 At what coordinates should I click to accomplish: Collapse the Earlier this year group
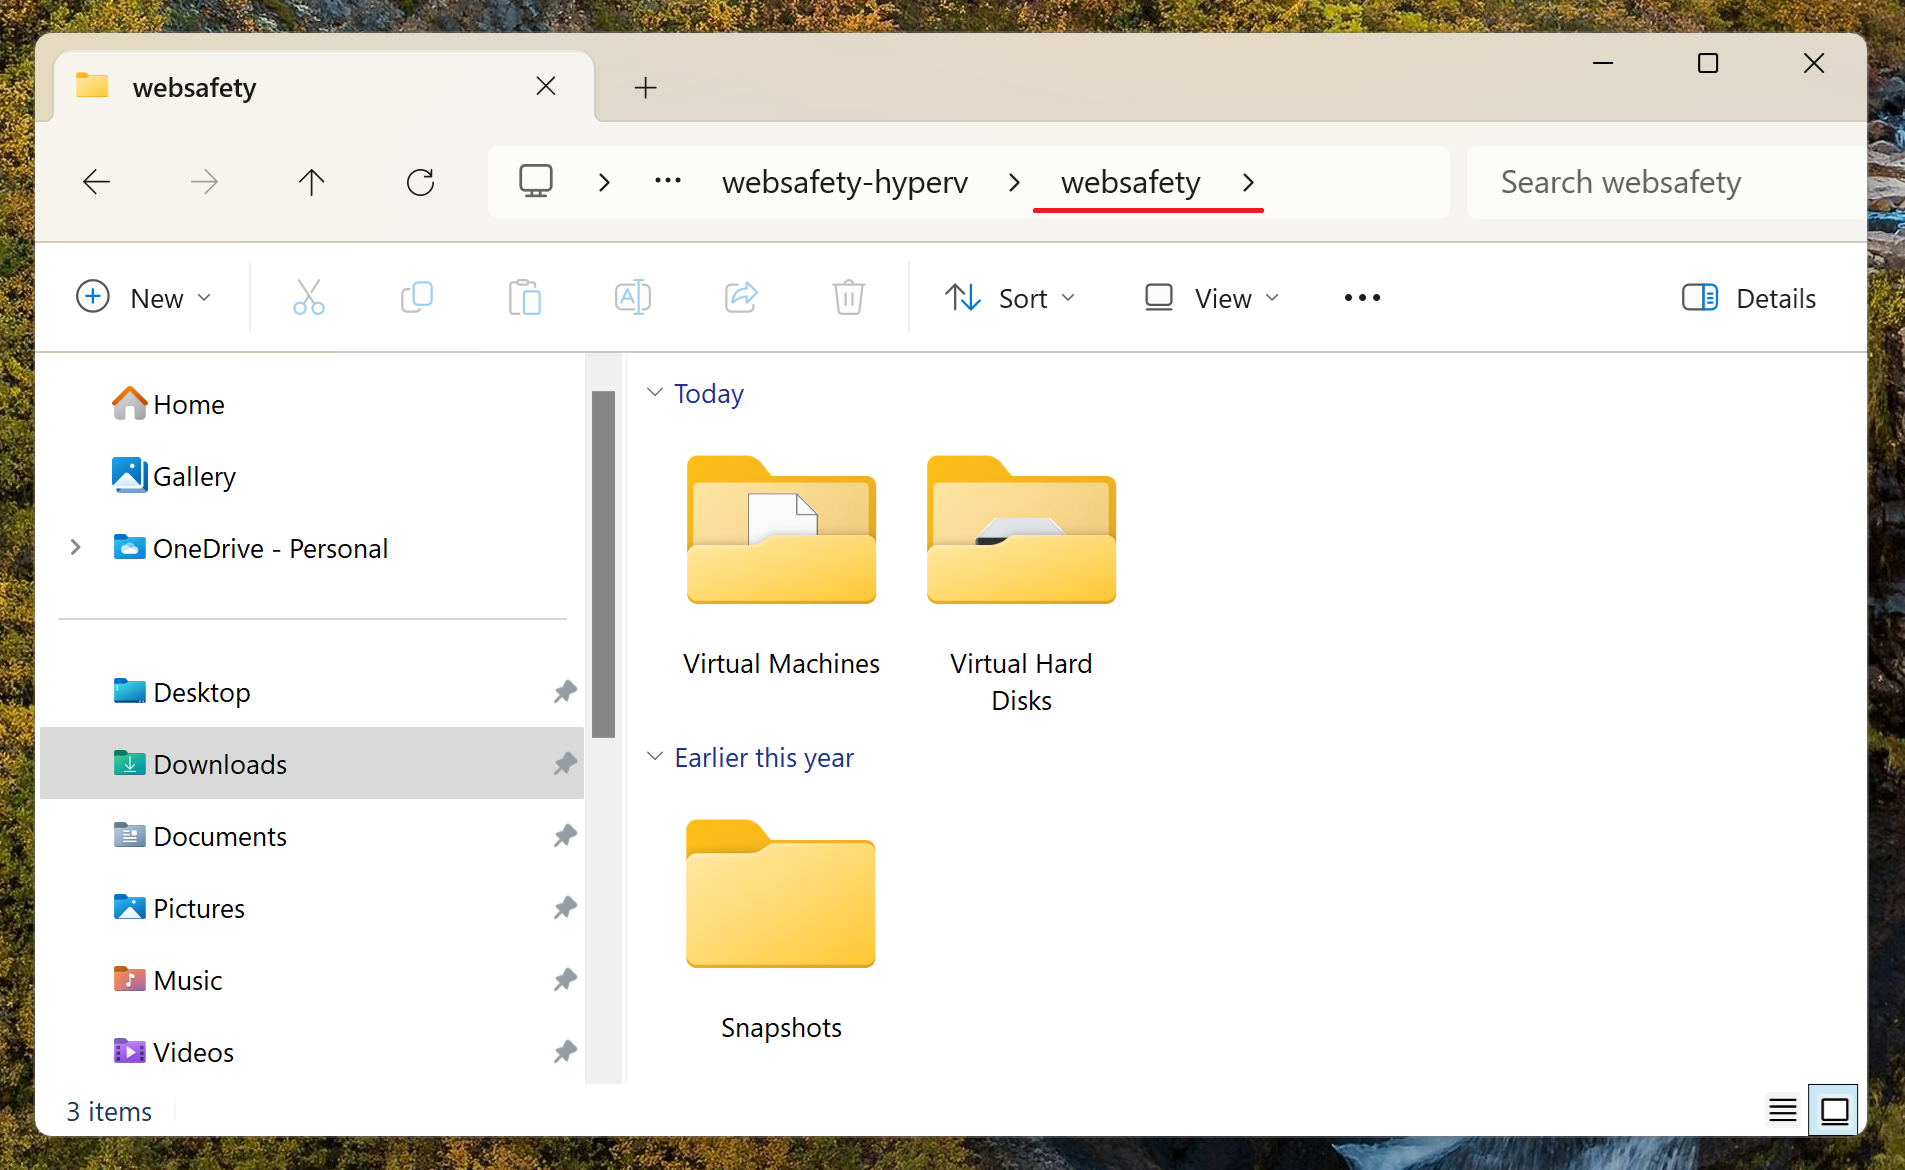pyautogui.click(x=654, y=756)
